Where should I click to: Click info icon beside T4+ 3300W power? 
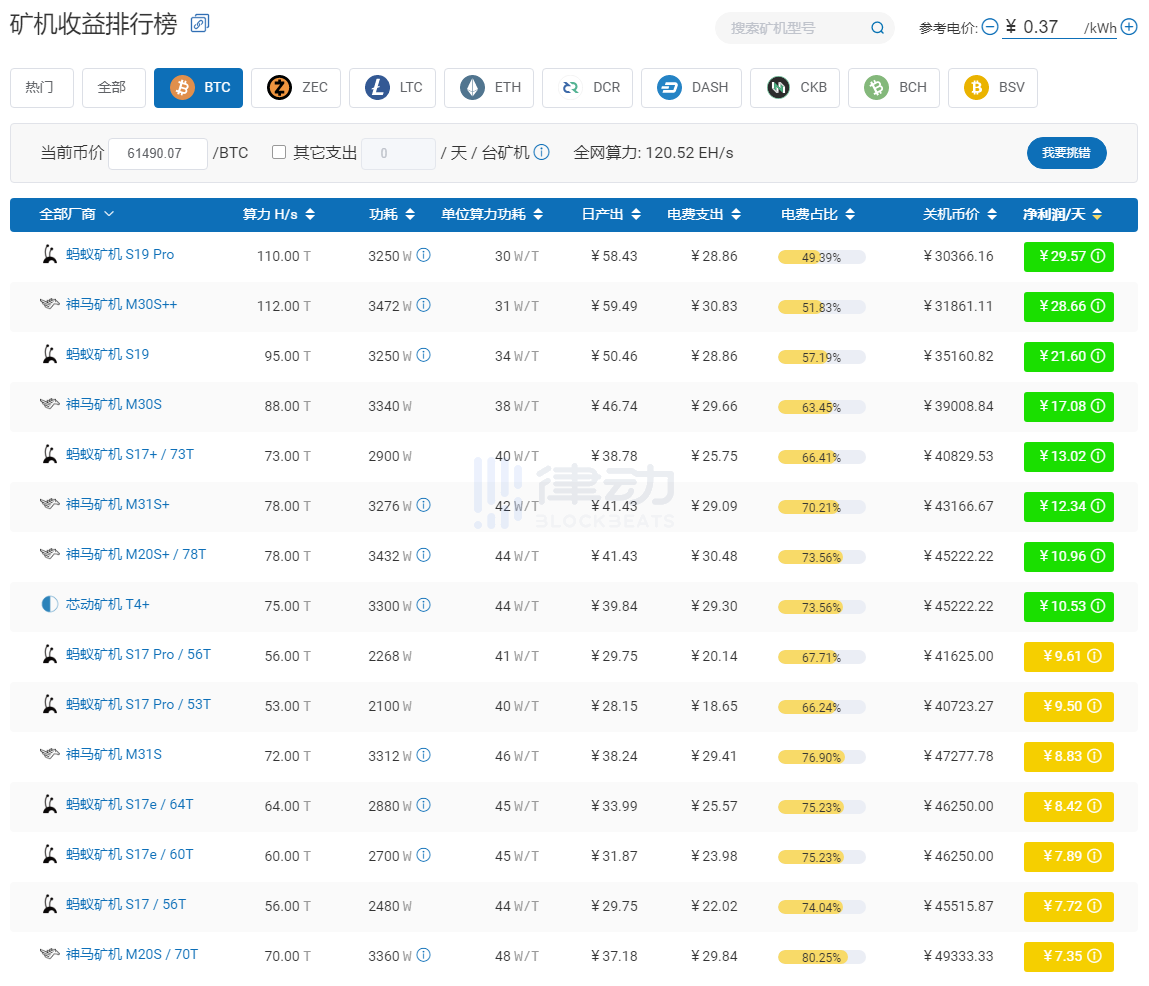pos(424,605)
